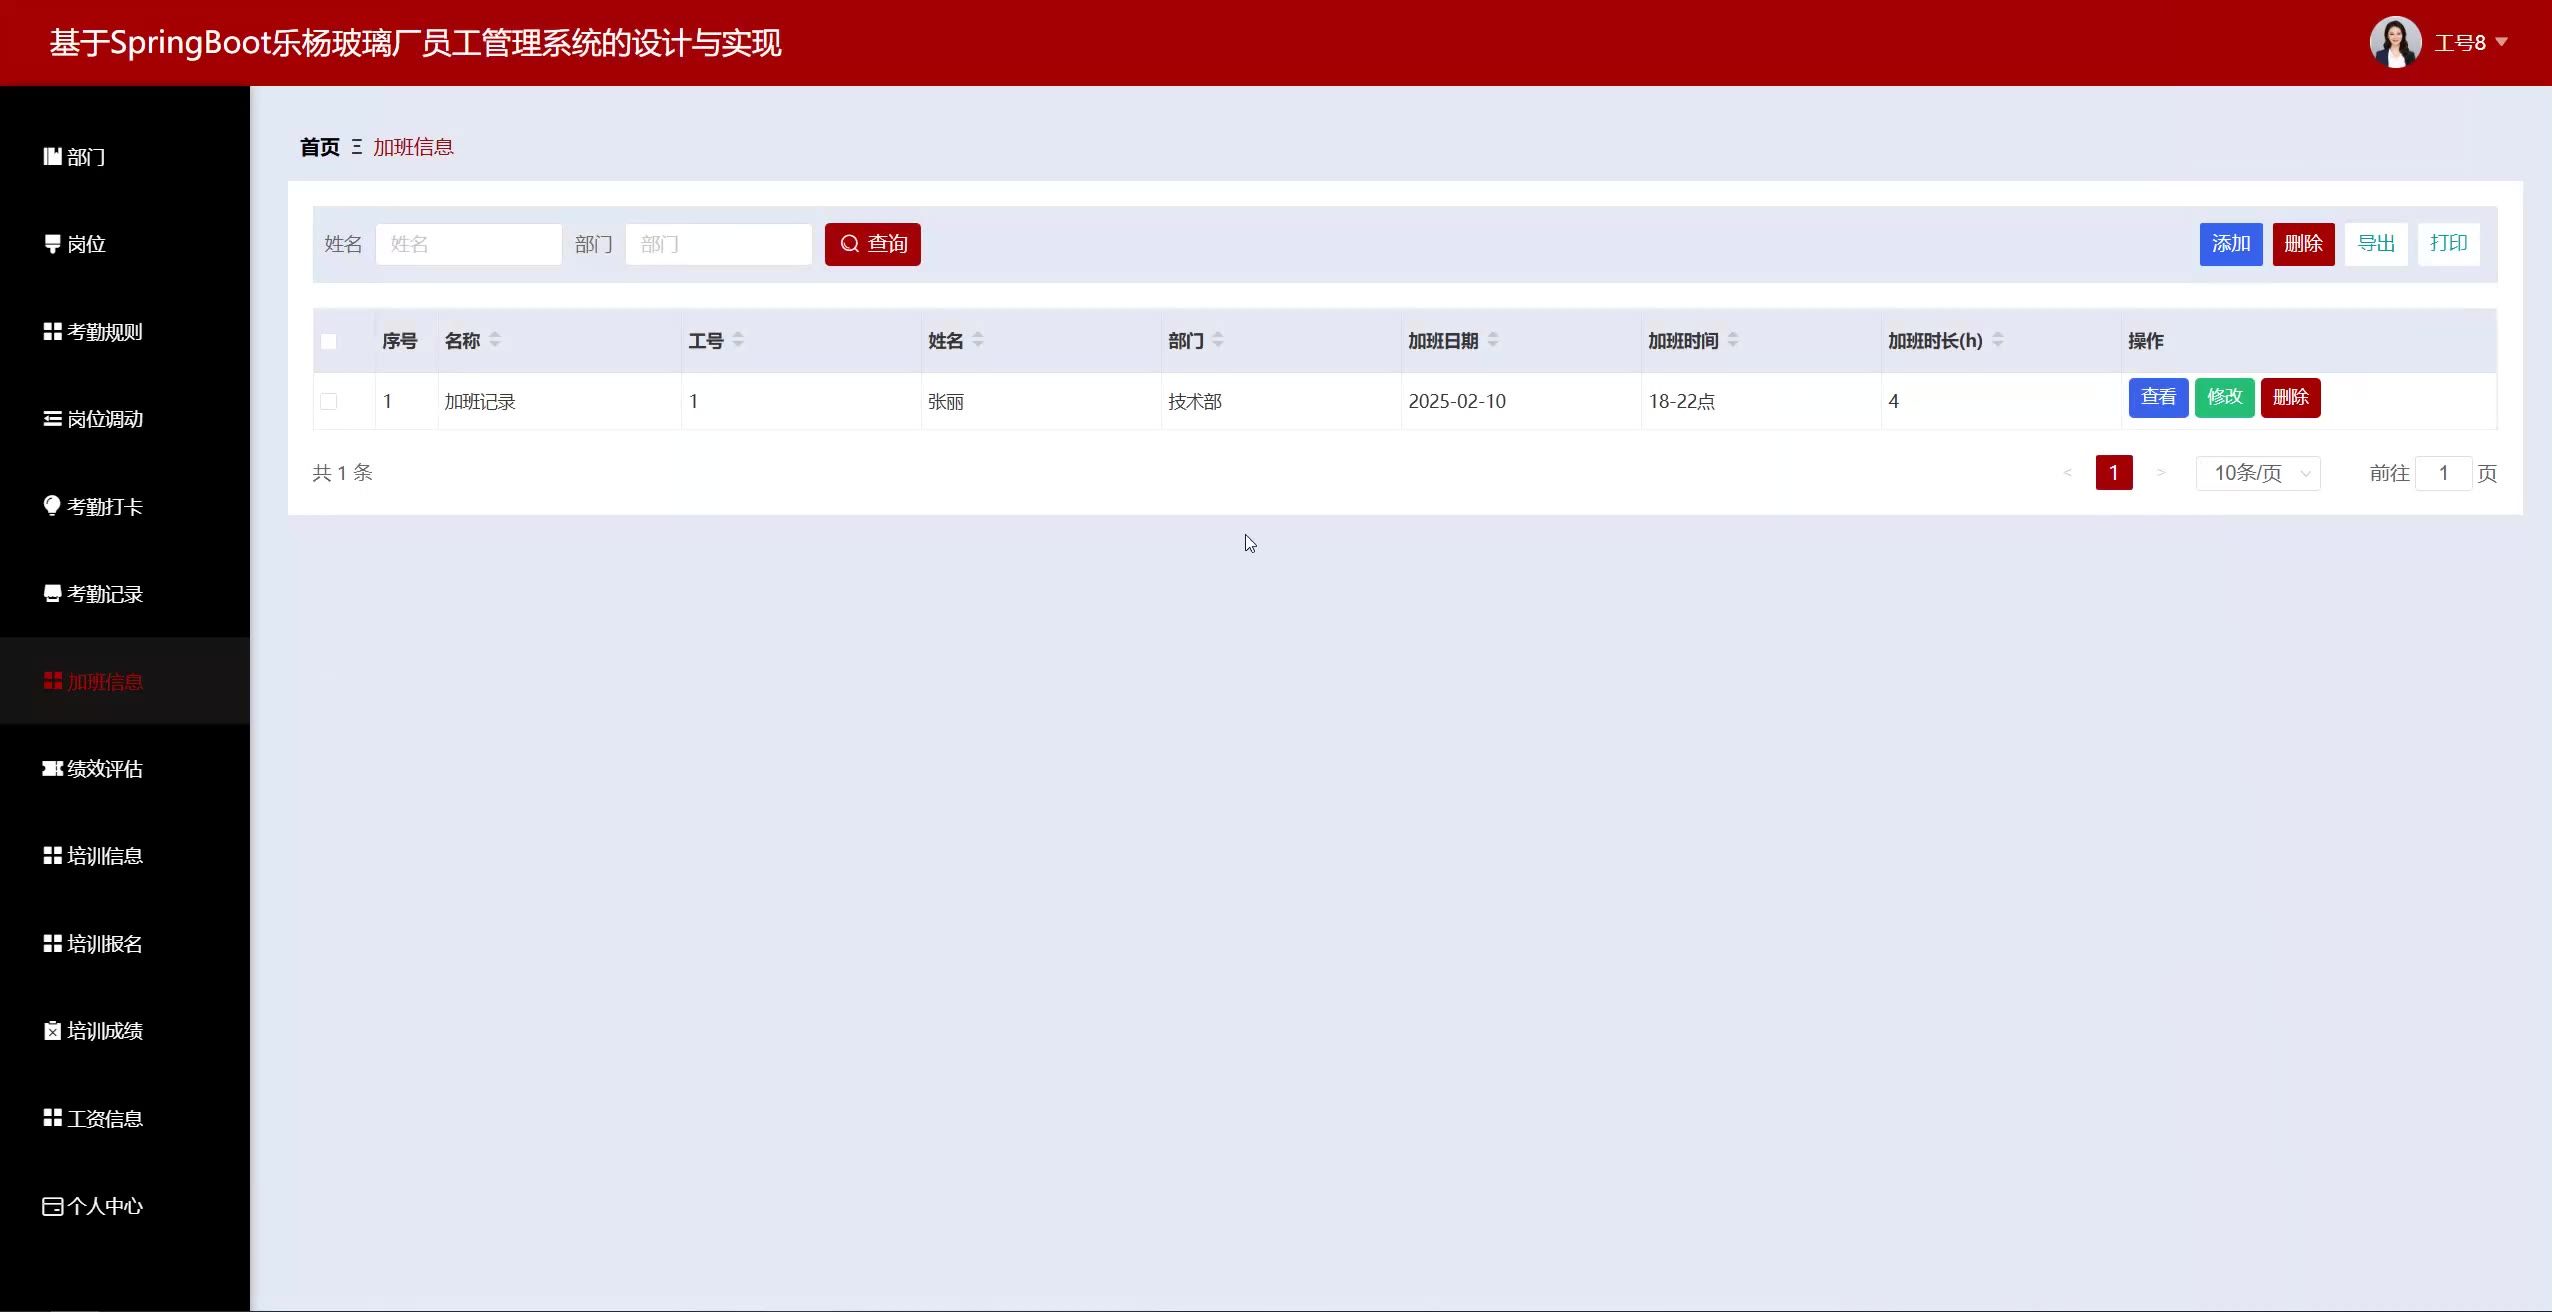Click the user avatar picture
This screenshot has height=1312, width=2552.
click(2394, 42)
